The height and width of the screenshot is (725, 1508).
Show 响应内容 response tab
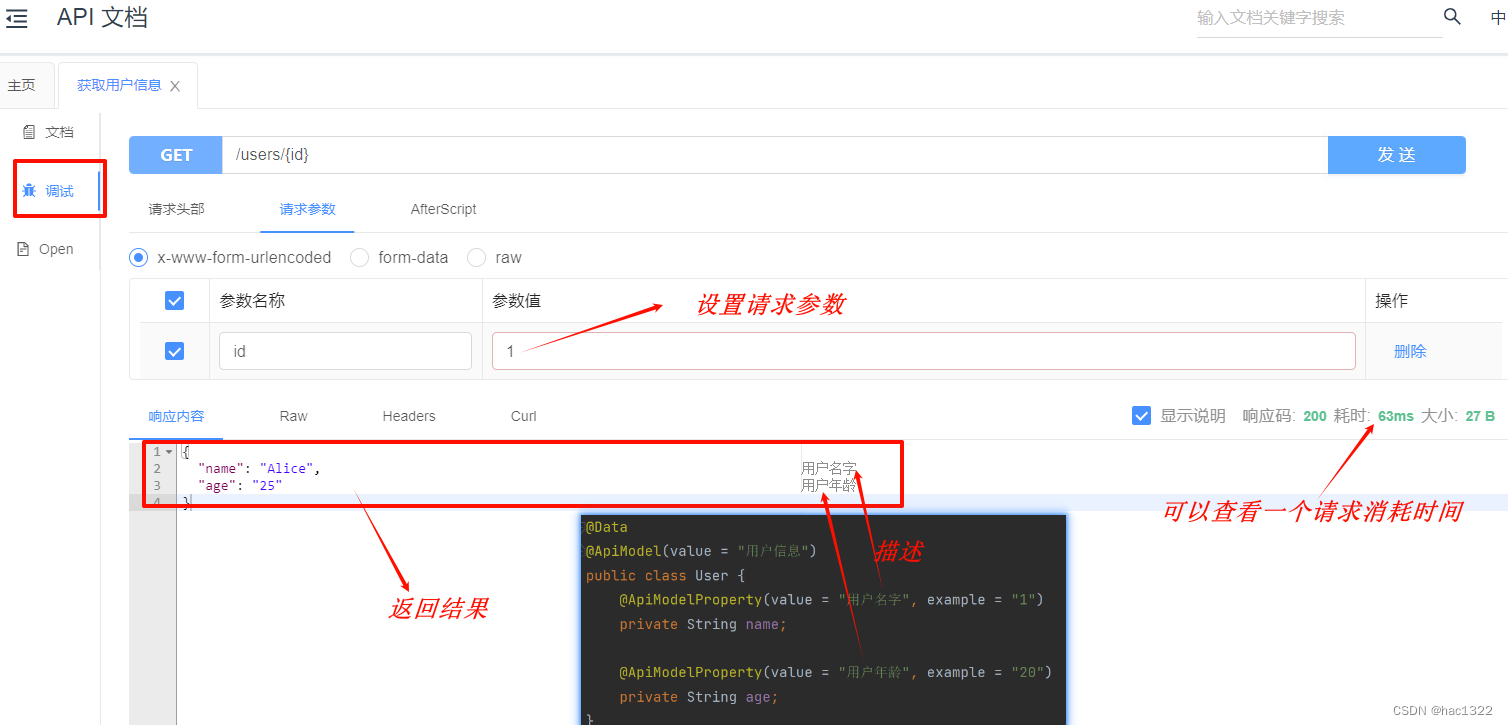coord(176,416)
